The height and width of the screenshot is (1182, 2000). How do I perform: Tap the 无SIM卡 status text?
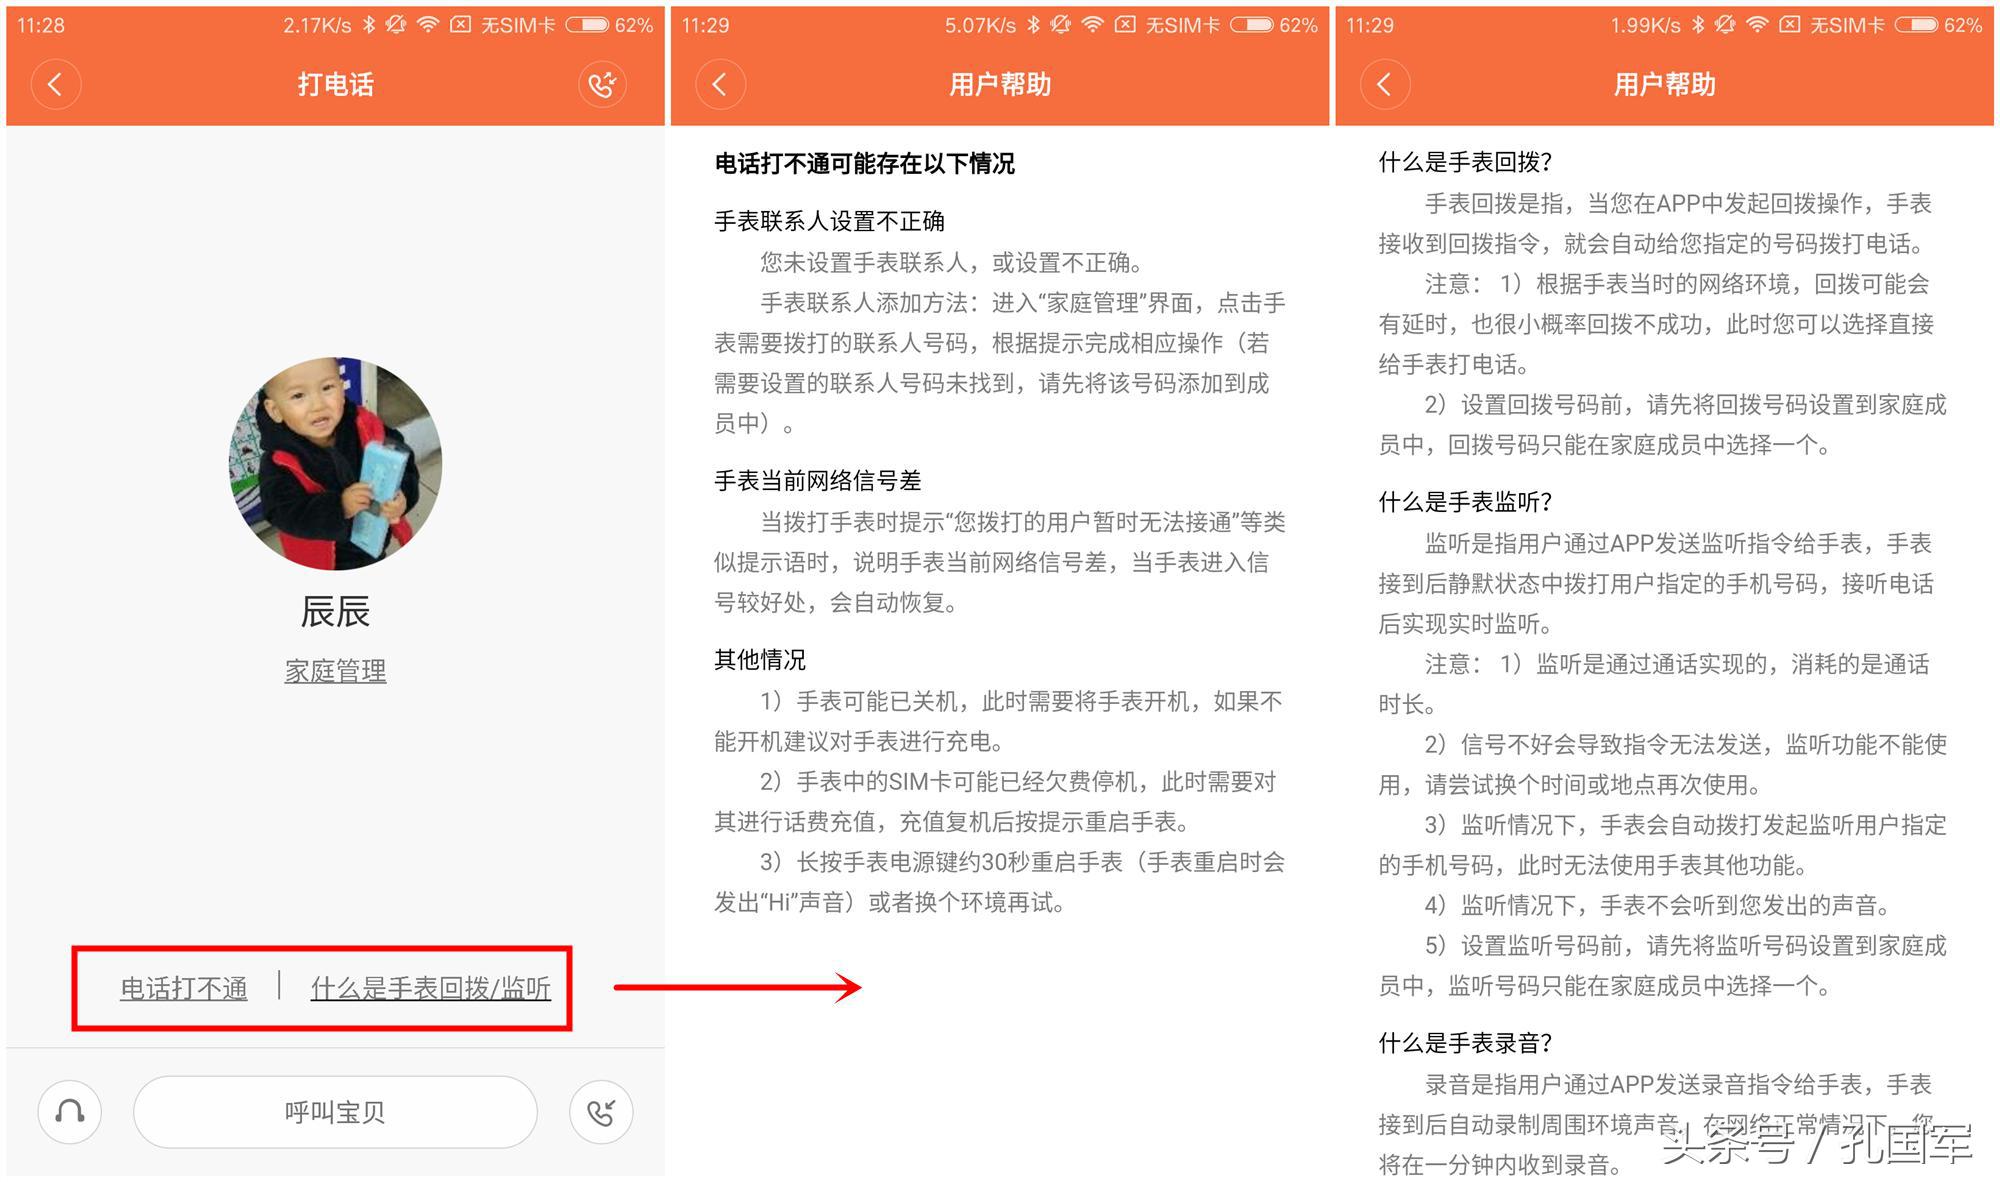pyautogui.click(x=516, y=22)
